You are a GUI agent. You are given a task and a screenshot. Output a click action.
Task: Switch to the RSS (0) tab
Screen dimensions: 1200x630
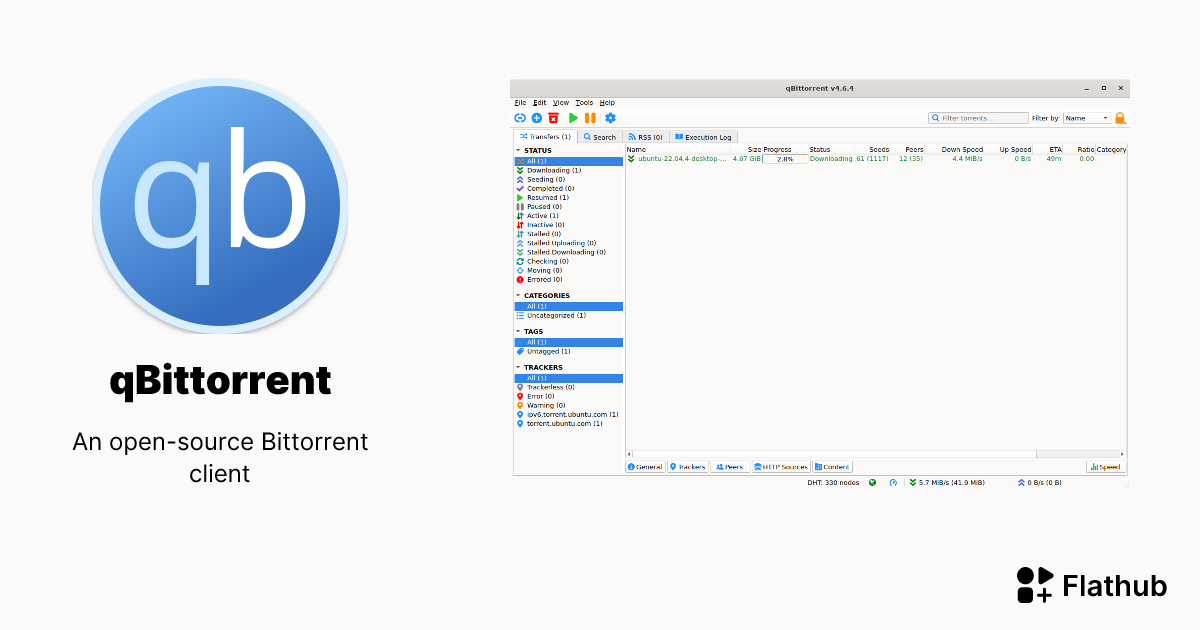coord(645,136)
